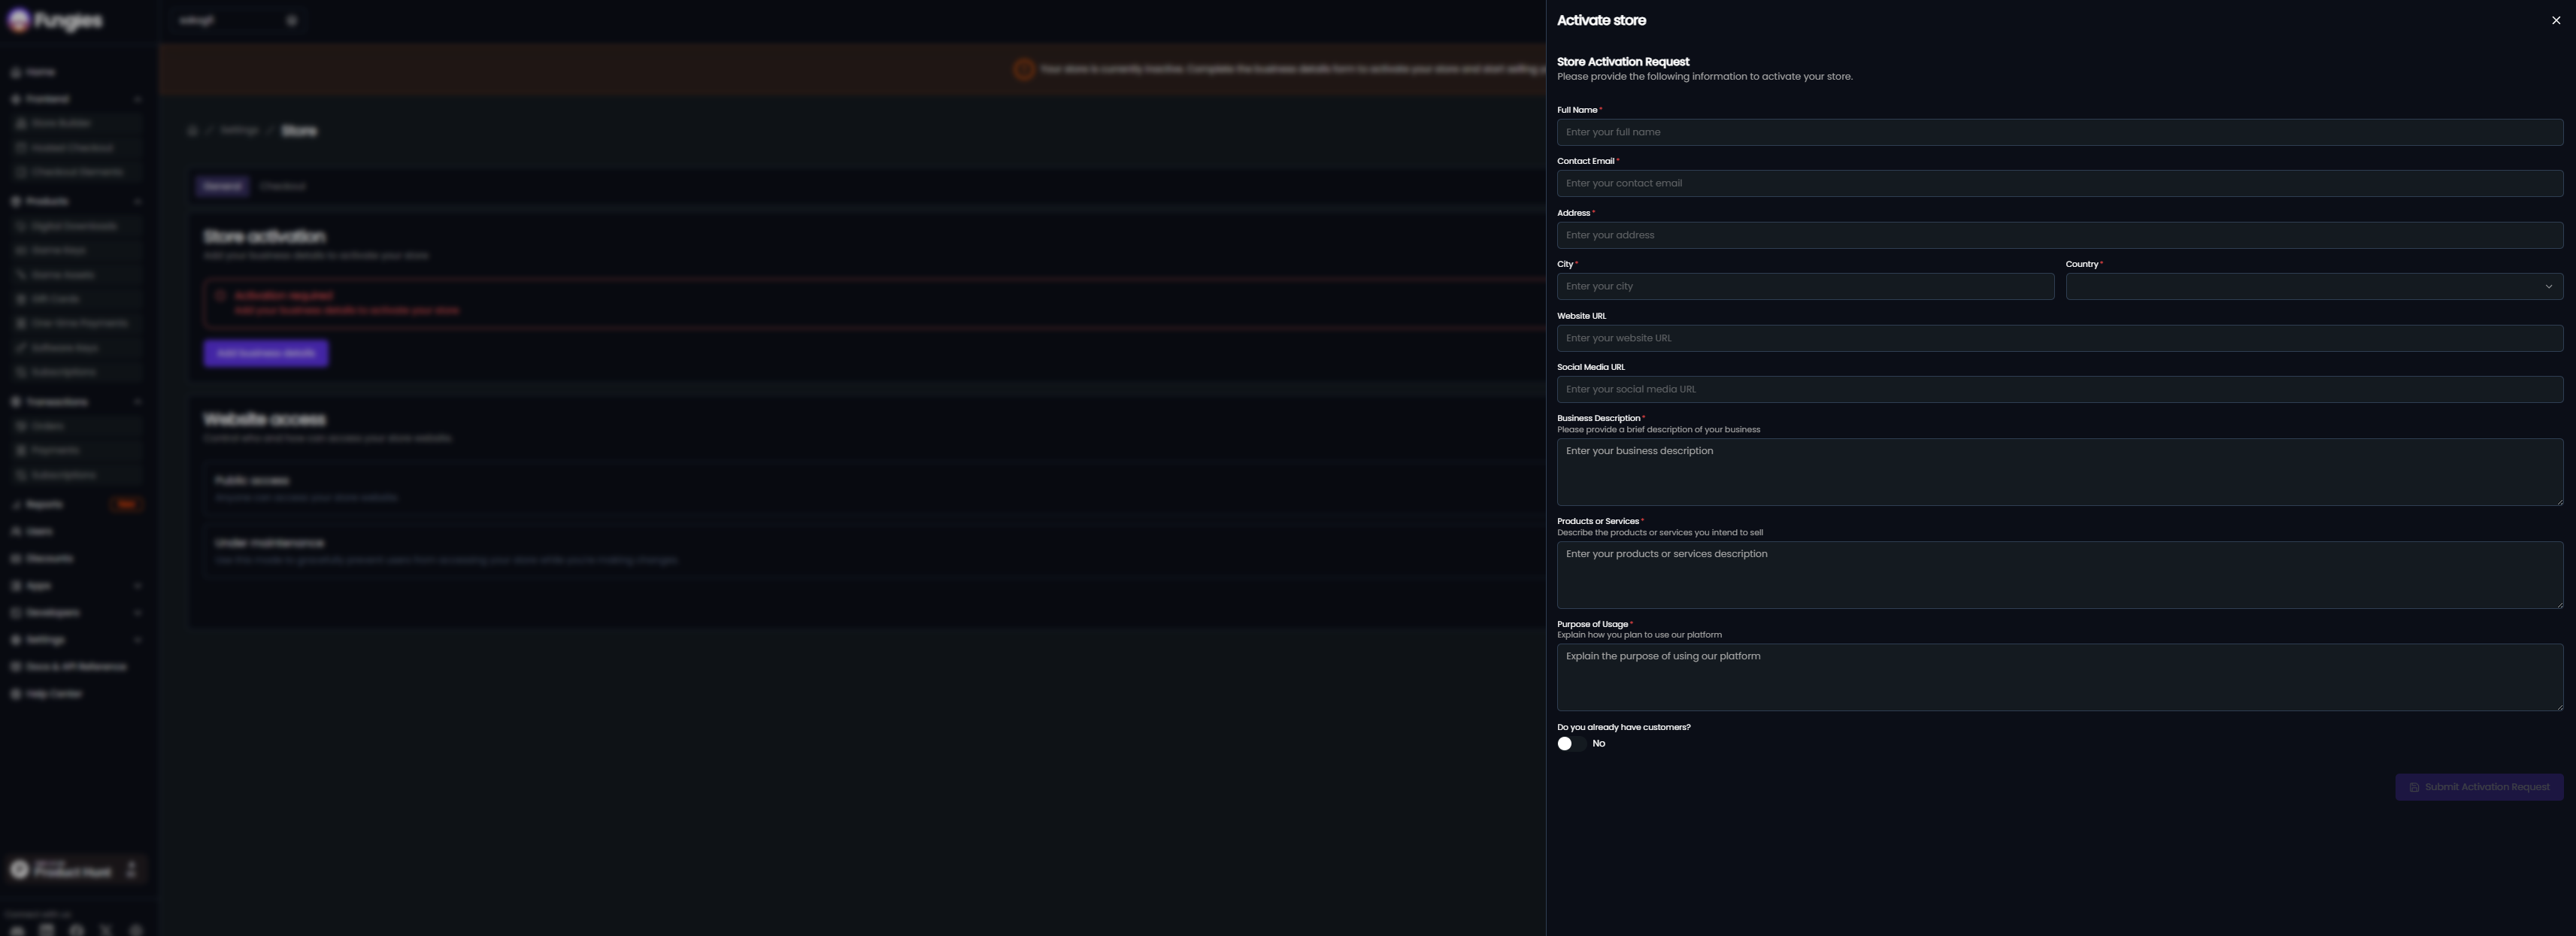Click the Pungies logo icon
The width and height of the screenshot is (2576, 936).
tap(18, 21)
